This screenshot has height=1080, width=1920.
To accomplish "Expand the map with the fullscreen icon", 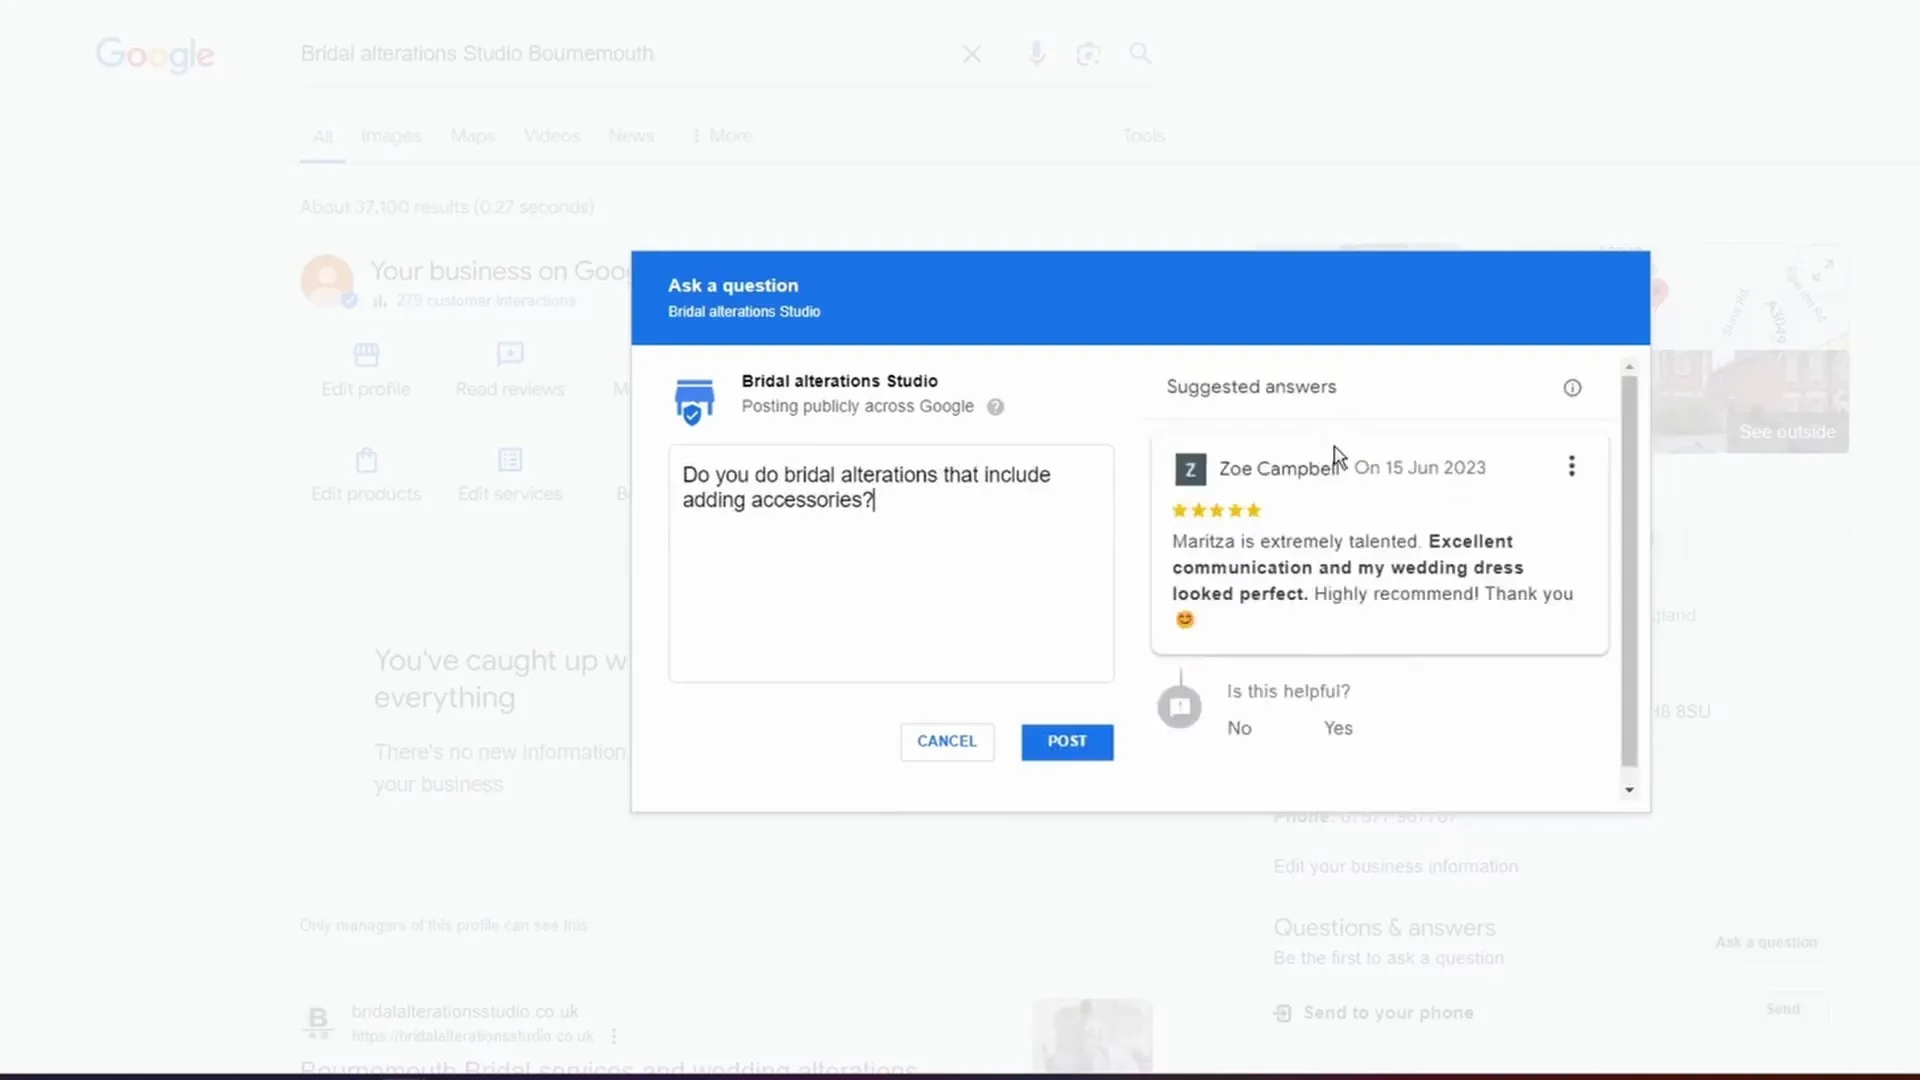I will 1823,270.
